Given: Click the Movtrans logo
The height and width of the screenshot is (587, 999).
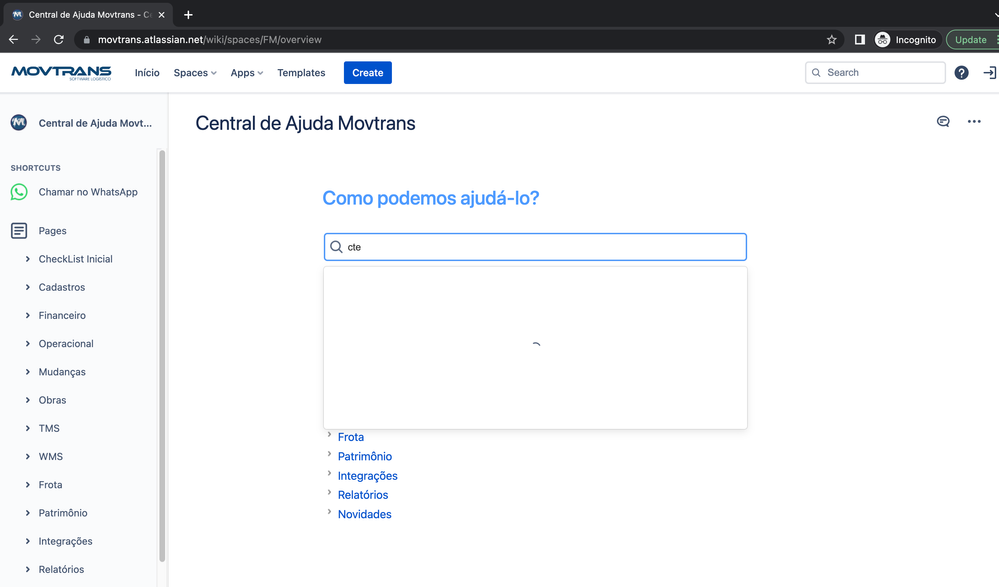Looking at the screenshot, I should click(x=61, y=73).
